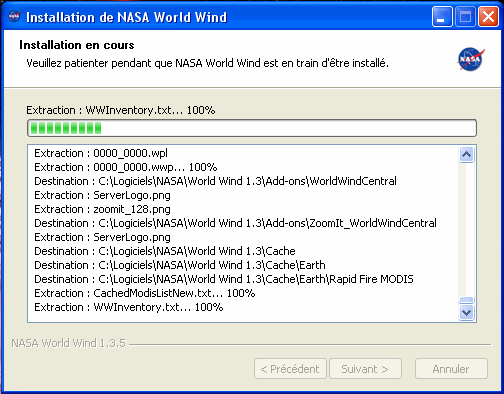Click the < Précédent button
This screenshot has height=394, width=504.
click(x=290, y=369)
